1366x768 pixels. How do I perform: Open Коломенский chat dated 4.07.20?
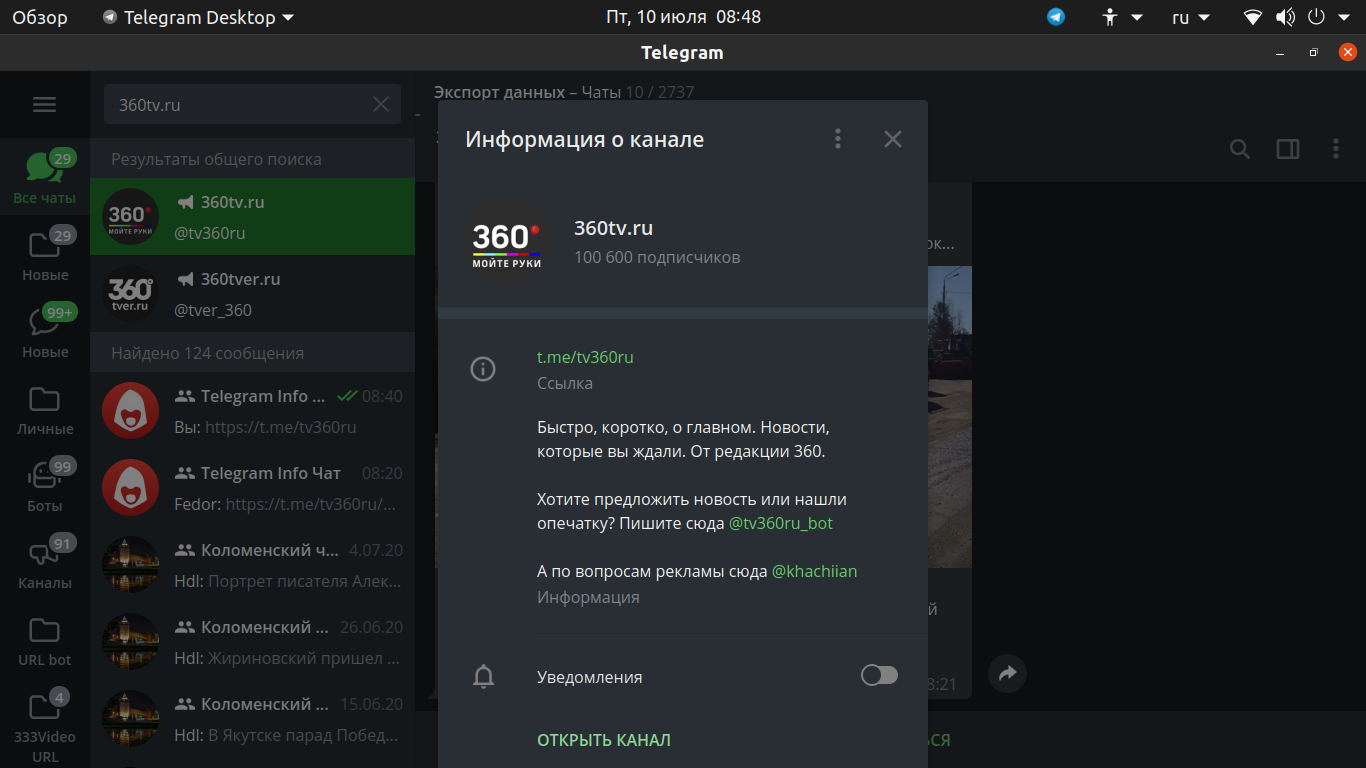pos(252,565)
